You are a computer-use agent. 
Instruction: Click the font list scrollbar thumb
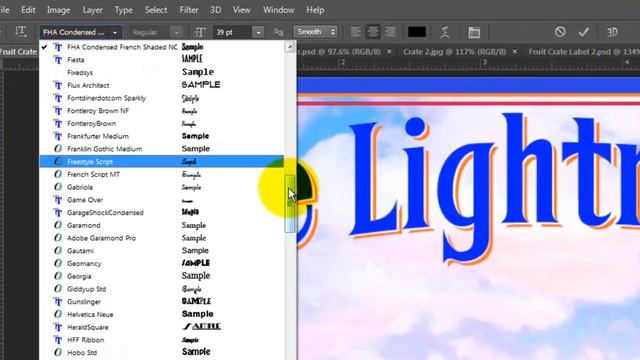point(290,203)
